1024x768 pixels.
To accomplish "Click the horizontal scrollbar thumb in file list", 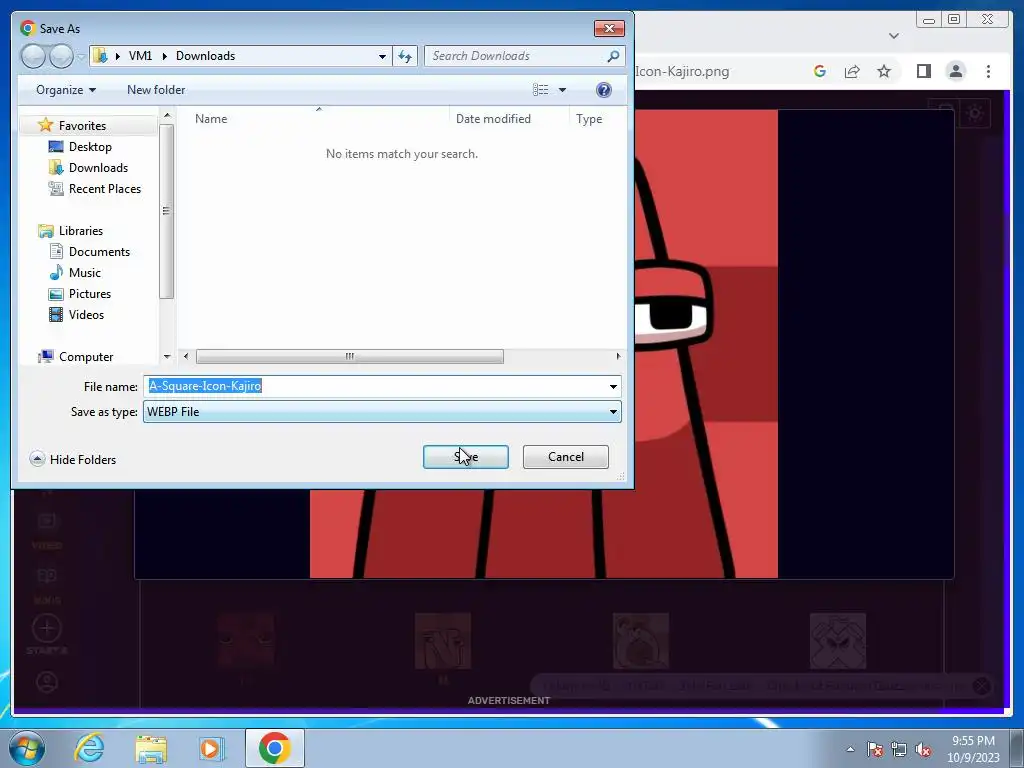I will [349, 356].
